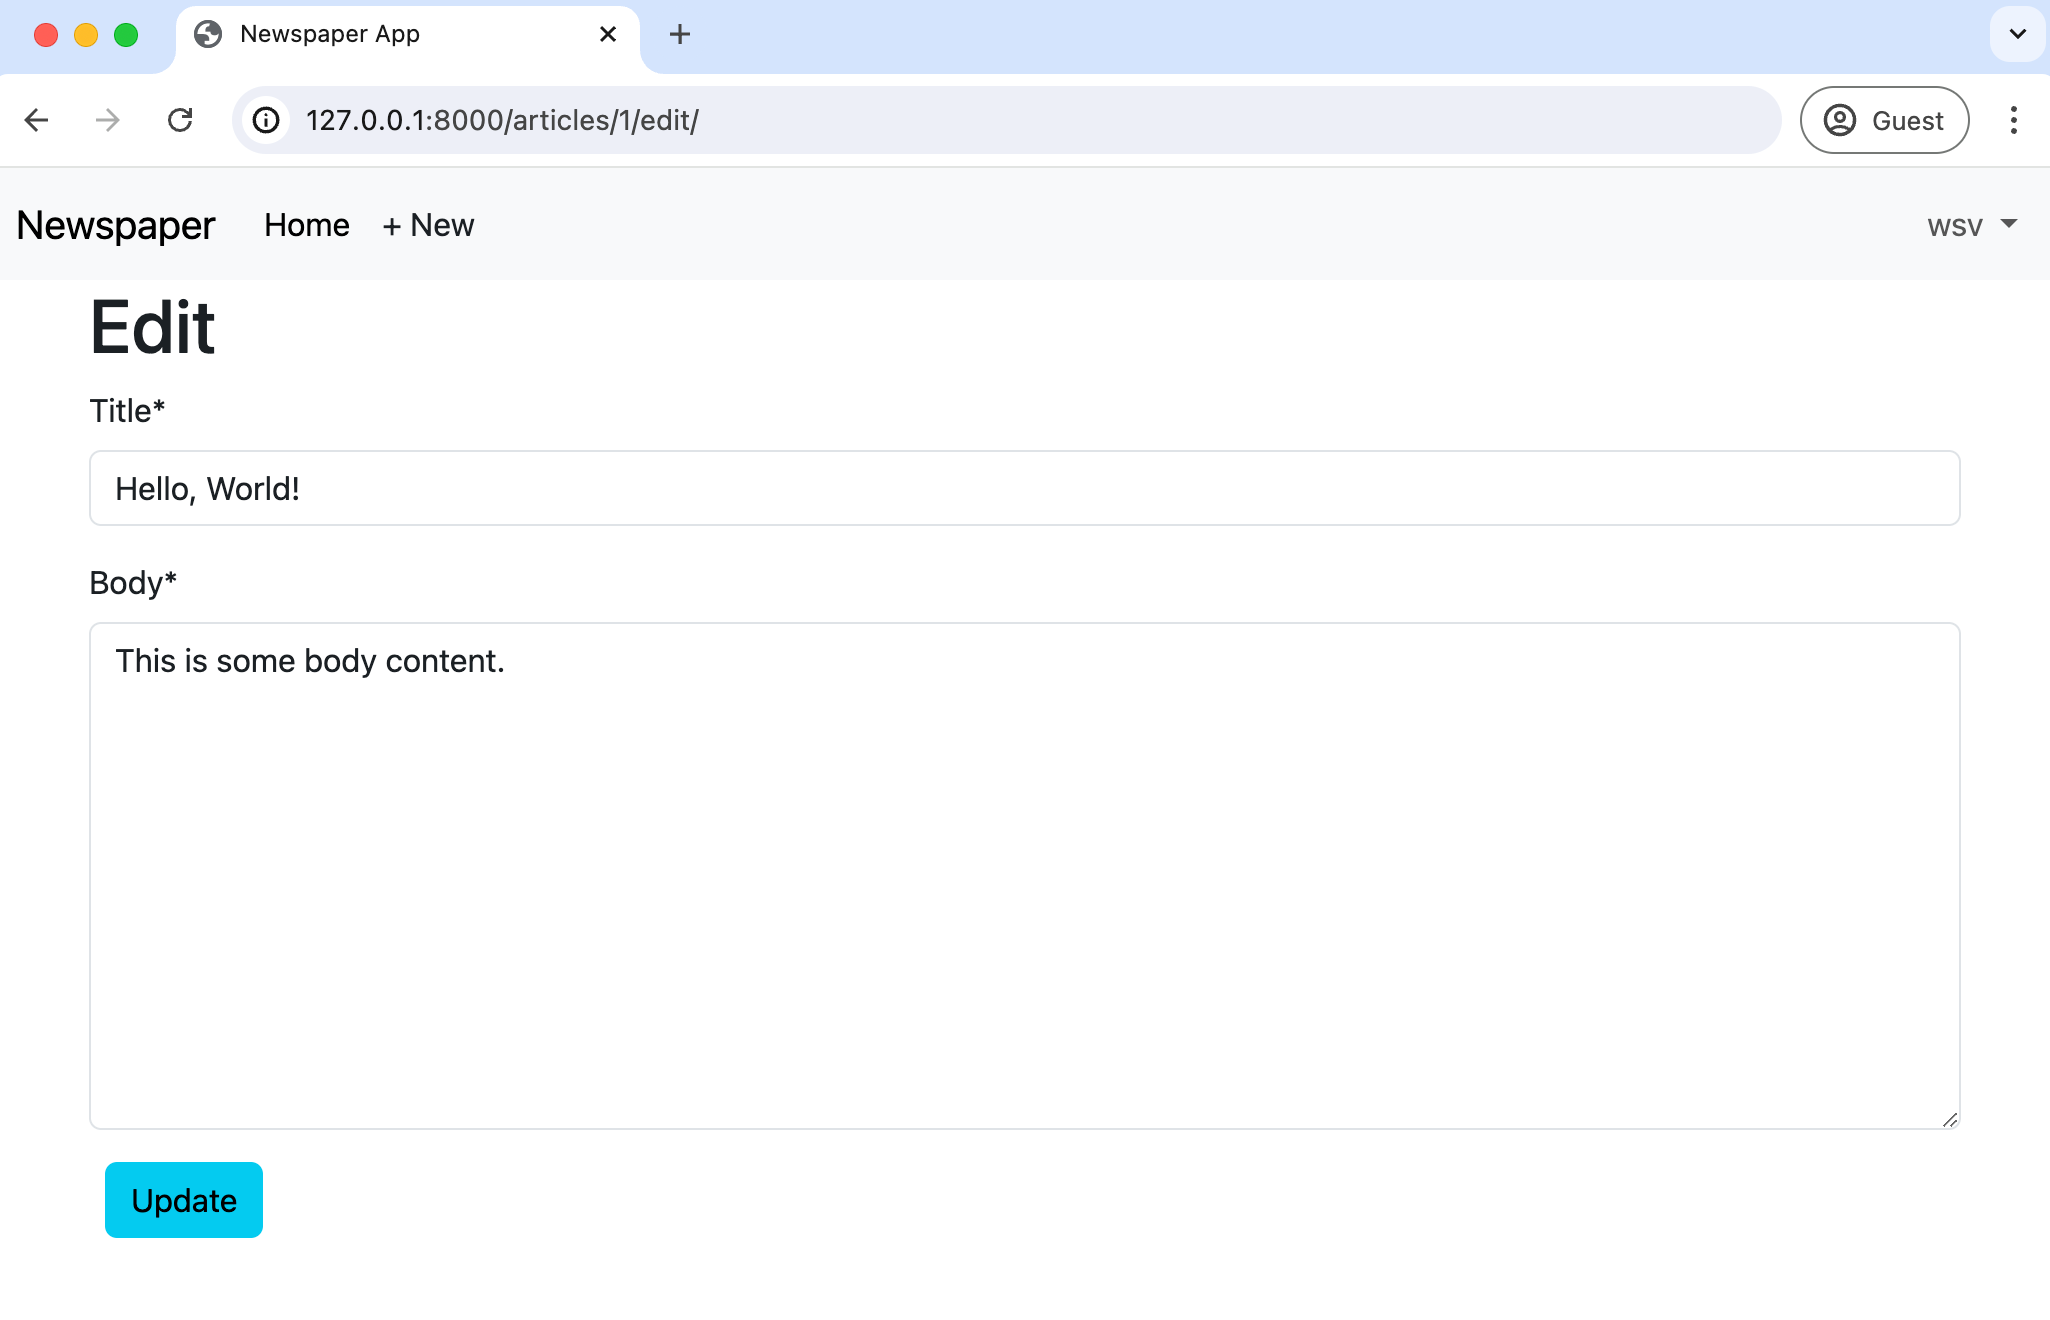
Task: Go to the Home nav link
Action: (307, 225)
